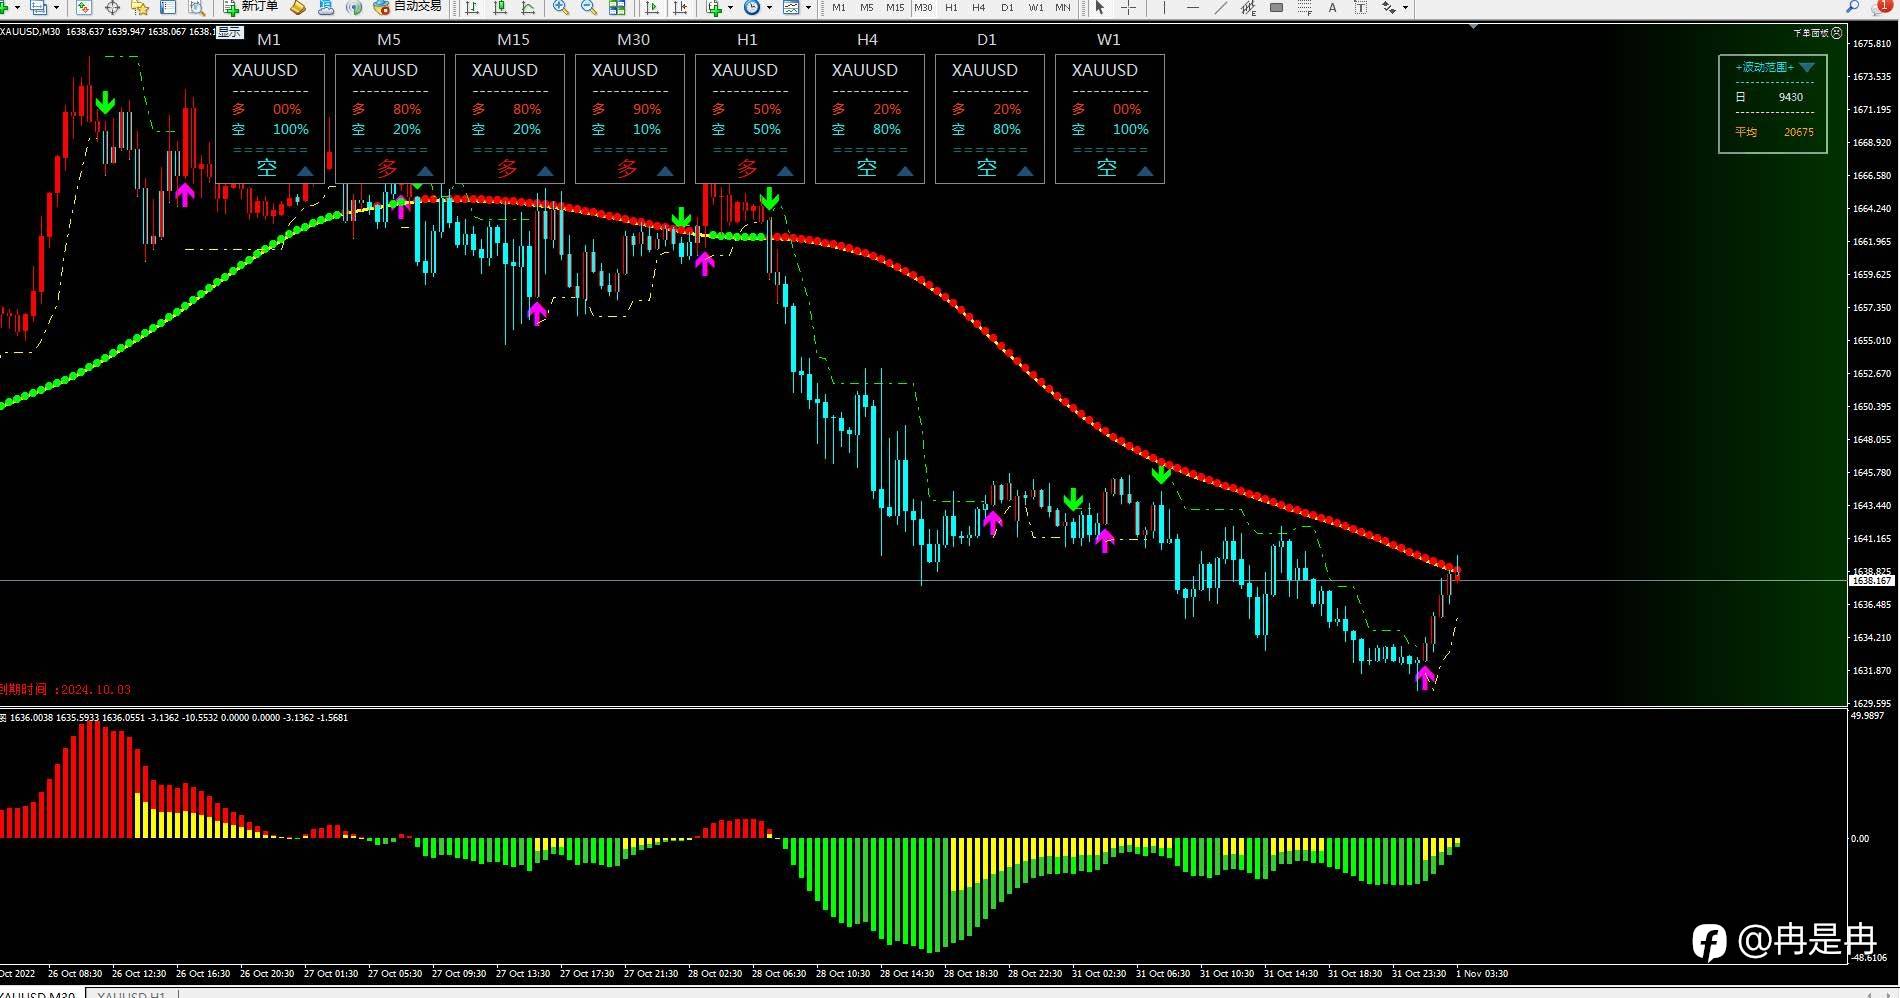Select the text label tool (T)
The width and height of the screenshot is (1900, 998).
(1360, 7)
